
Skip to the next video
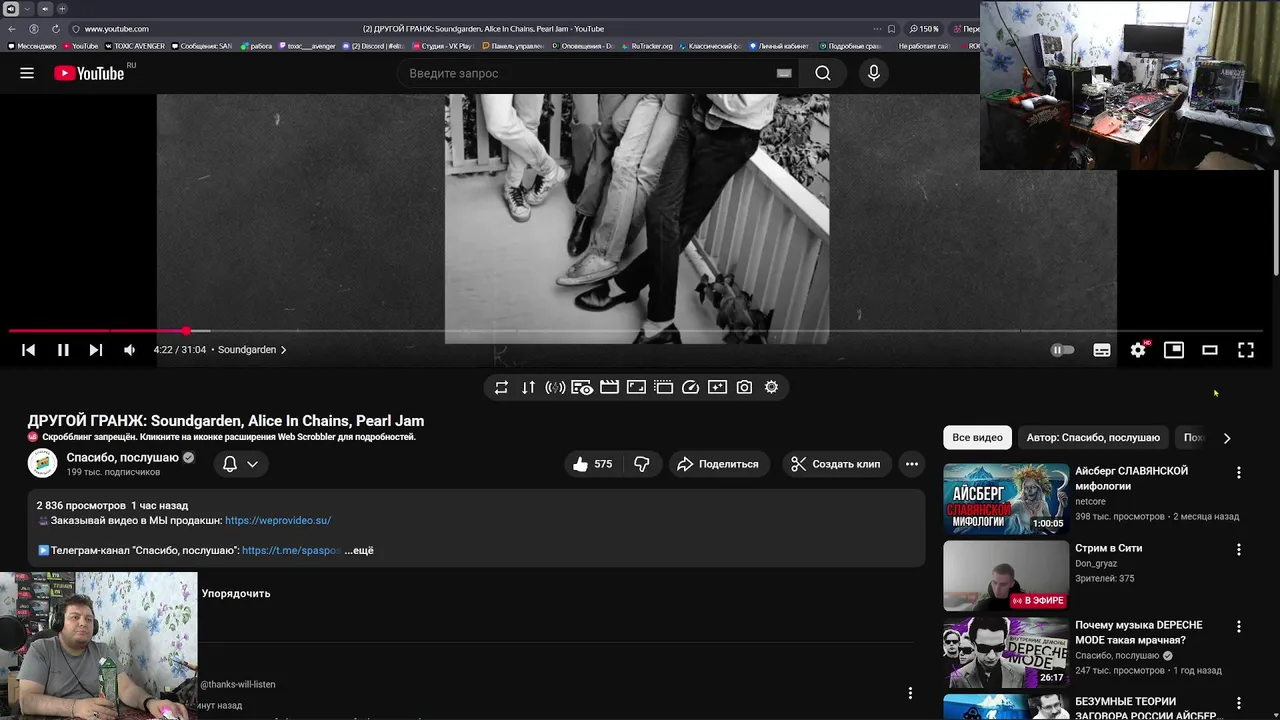tap(96, 350)
